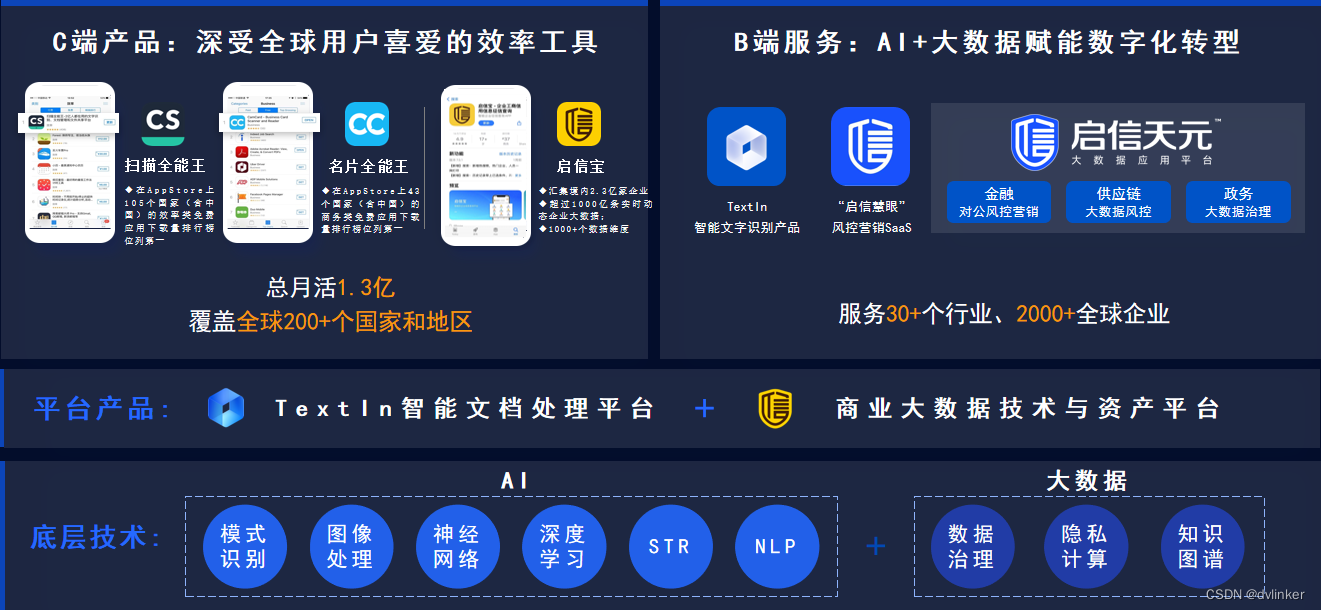Select the 神经网络 circle
The width and height of the screenshot is (1321, 610).
coord(456,547)
